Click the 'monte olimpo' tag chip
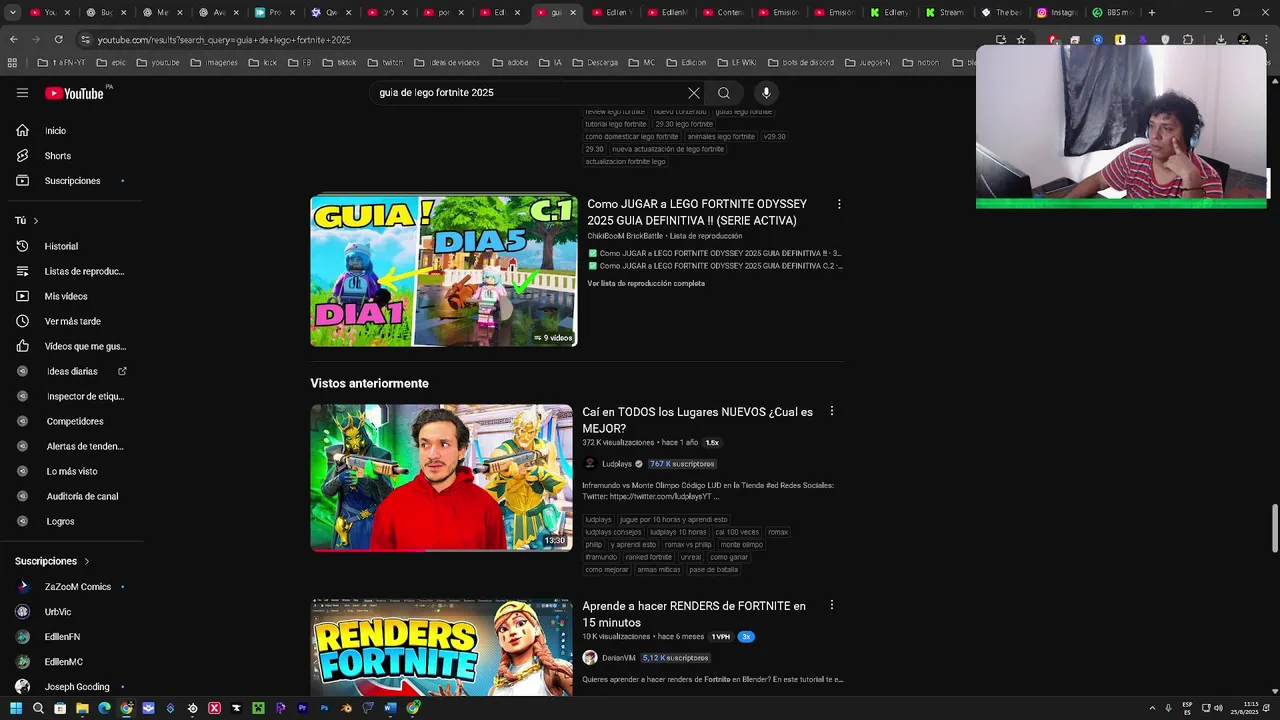This screenshot has height=720, width=1280. click(x=741, y=545)
